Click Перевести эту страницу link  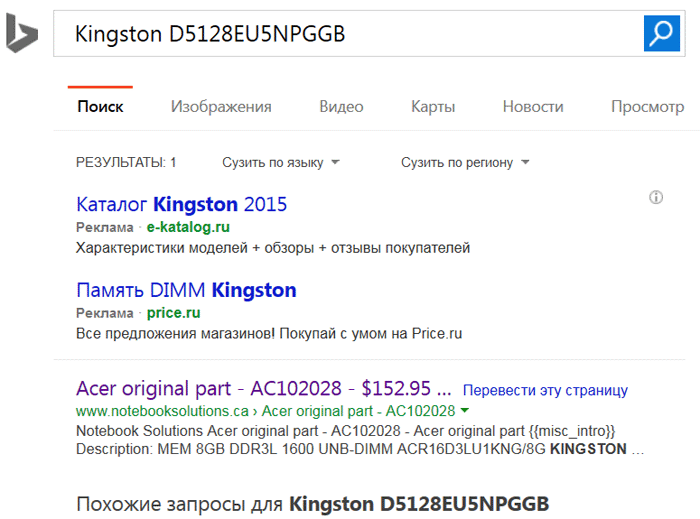(545, 390)
